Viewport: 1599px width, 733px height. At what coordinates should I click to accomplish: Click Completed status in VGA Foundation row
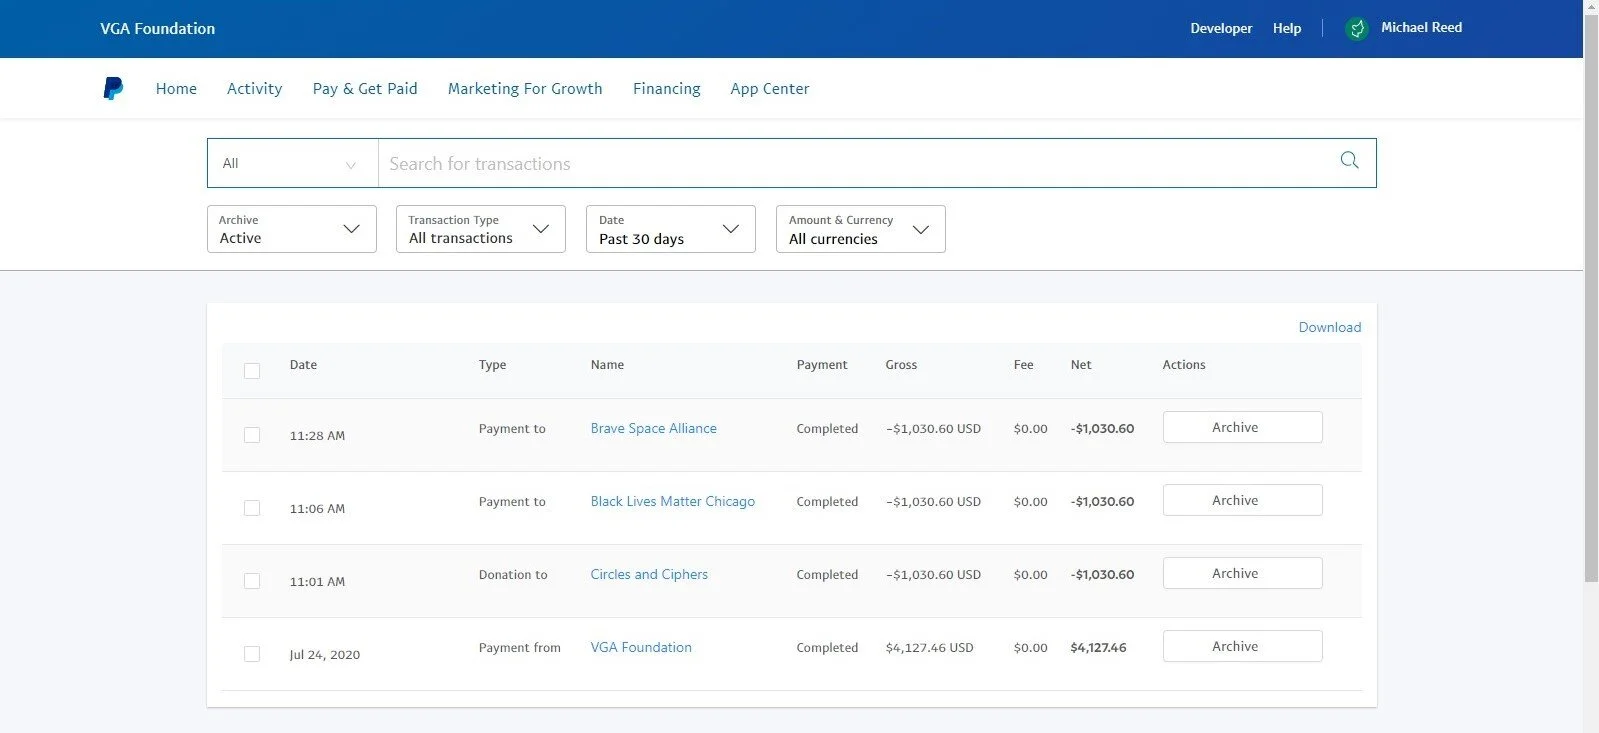[x=827, y=648]
